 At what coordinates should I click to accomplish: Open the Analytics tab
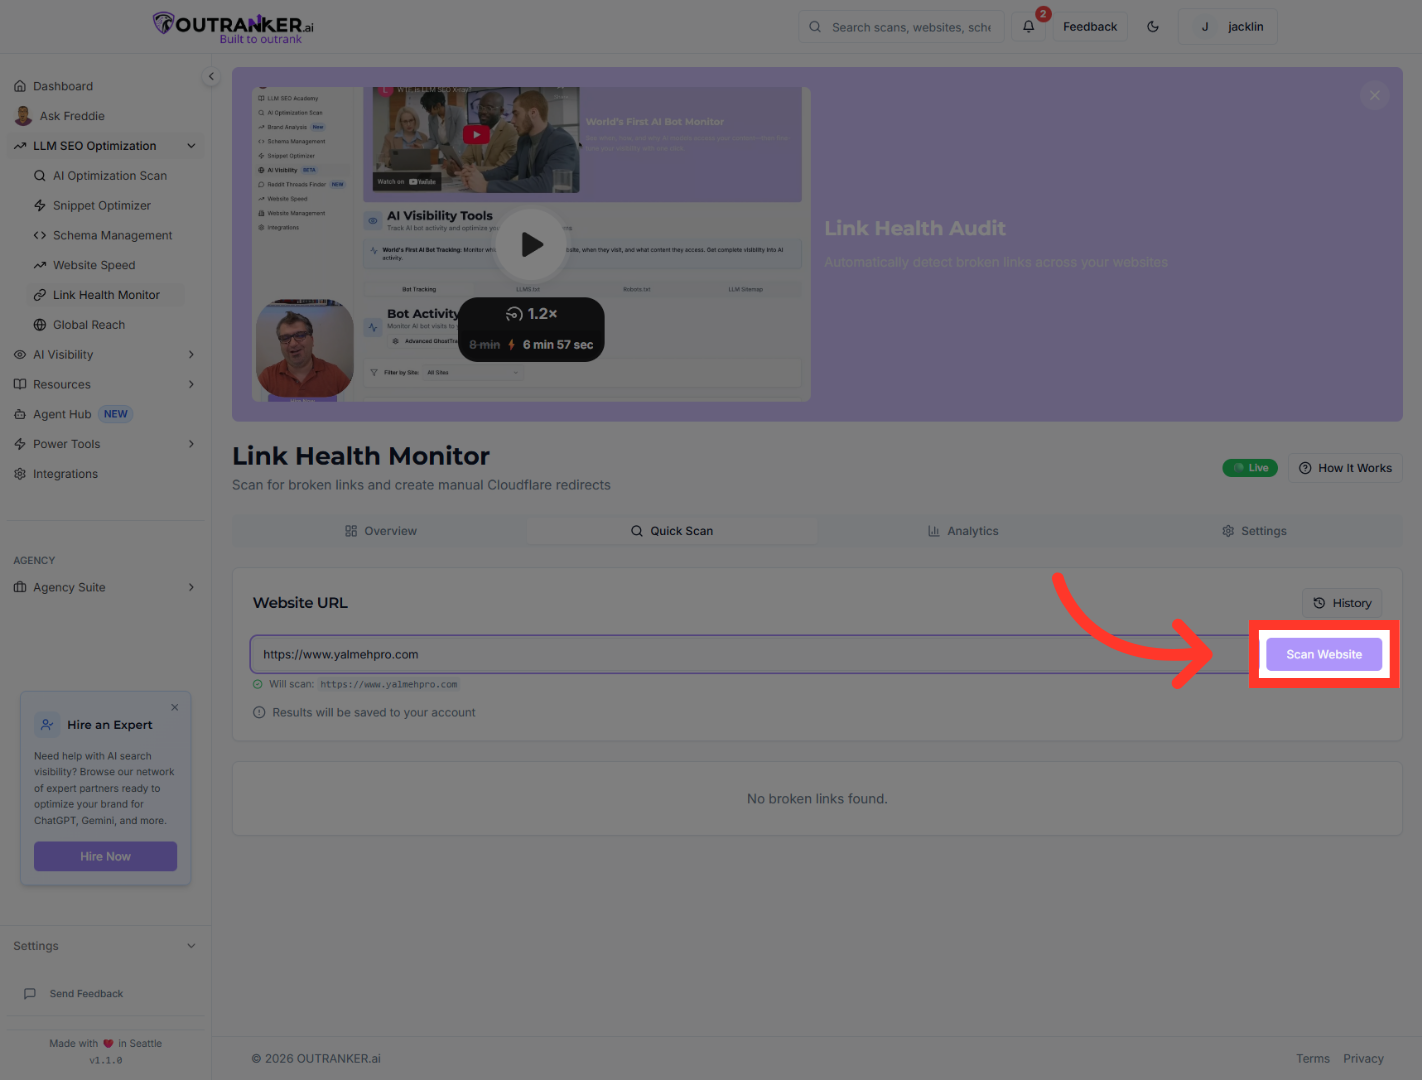pyautogui.click(x=963, y=531)
